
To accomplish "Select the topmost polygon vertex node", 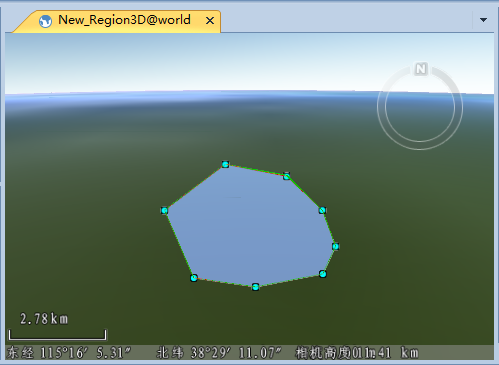I will (225, 164).
